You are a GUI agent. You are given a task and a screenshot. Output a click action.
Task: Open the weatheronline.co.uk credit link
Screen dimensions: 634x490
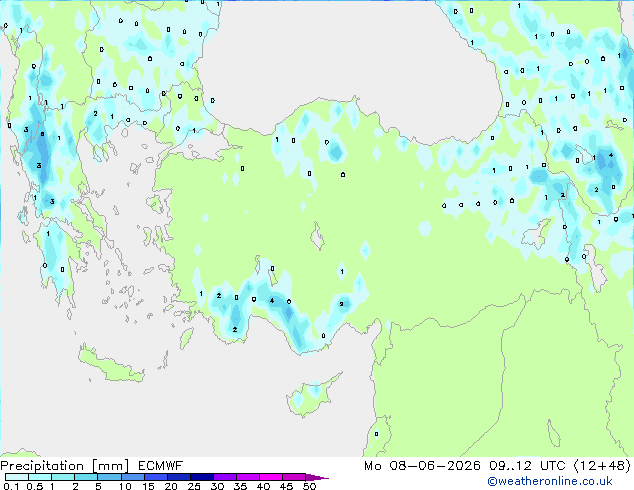[x=550, y=481]
